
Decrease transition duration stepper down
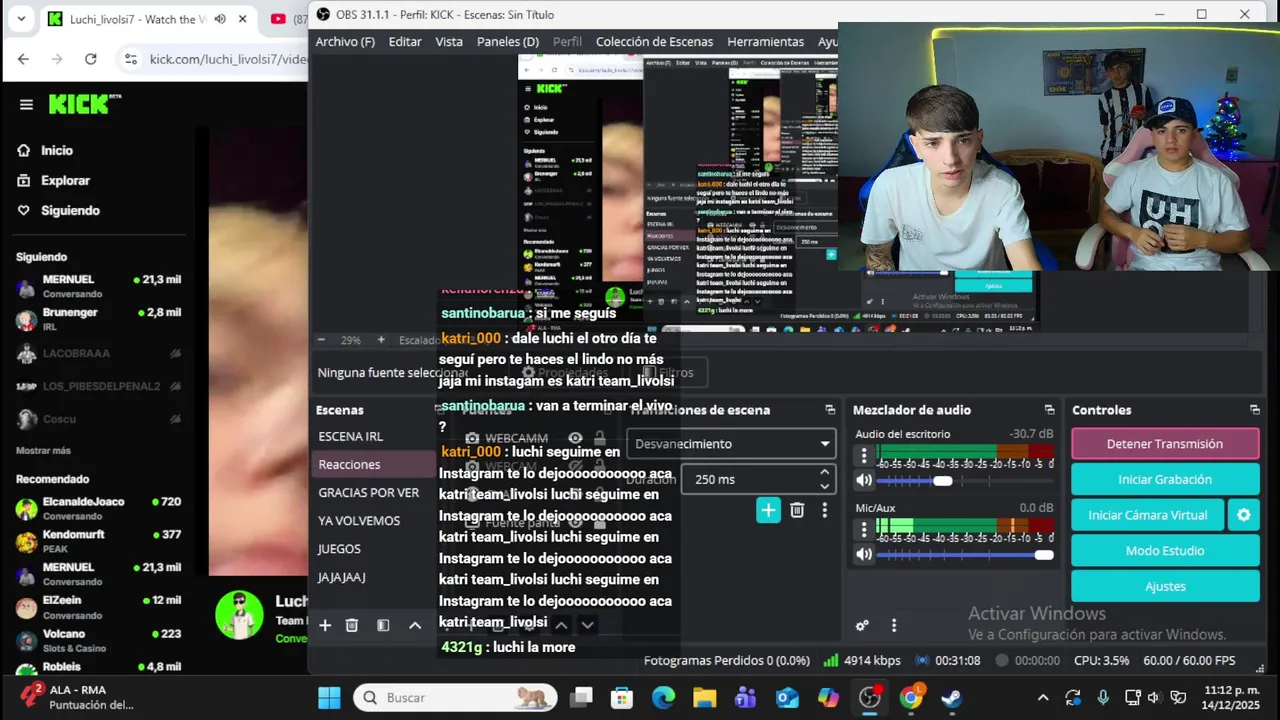pyautogui.click(x=824, y=486)
